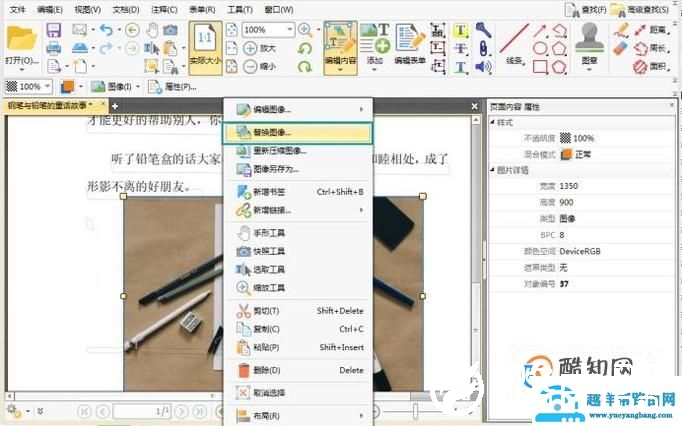
Task: Click the open folder icon 打开(O)
Action: [x=21, y=46]
